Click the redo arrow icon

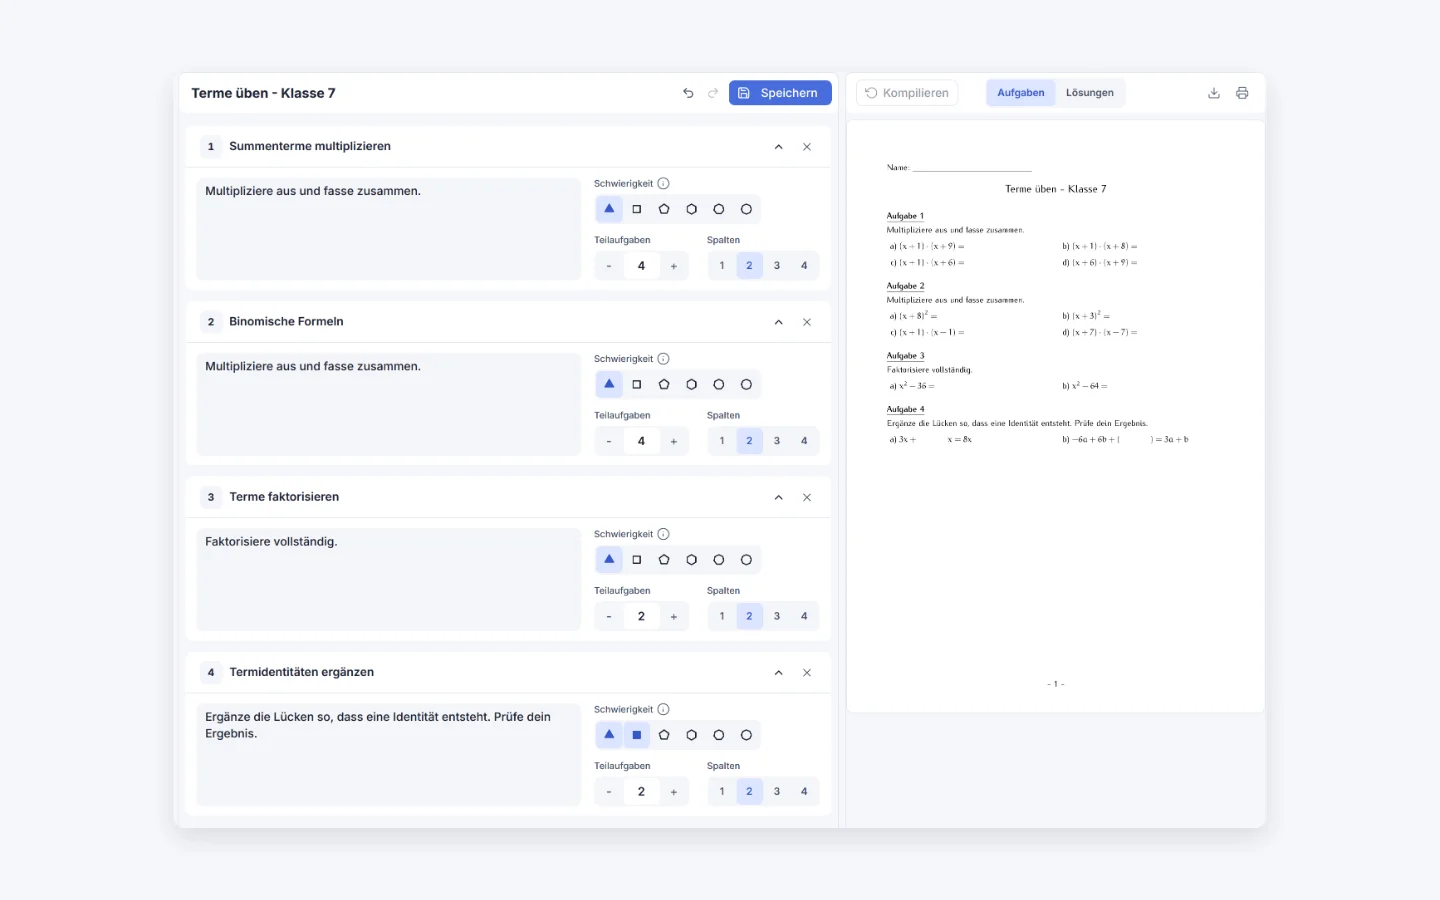coord(713,93)
